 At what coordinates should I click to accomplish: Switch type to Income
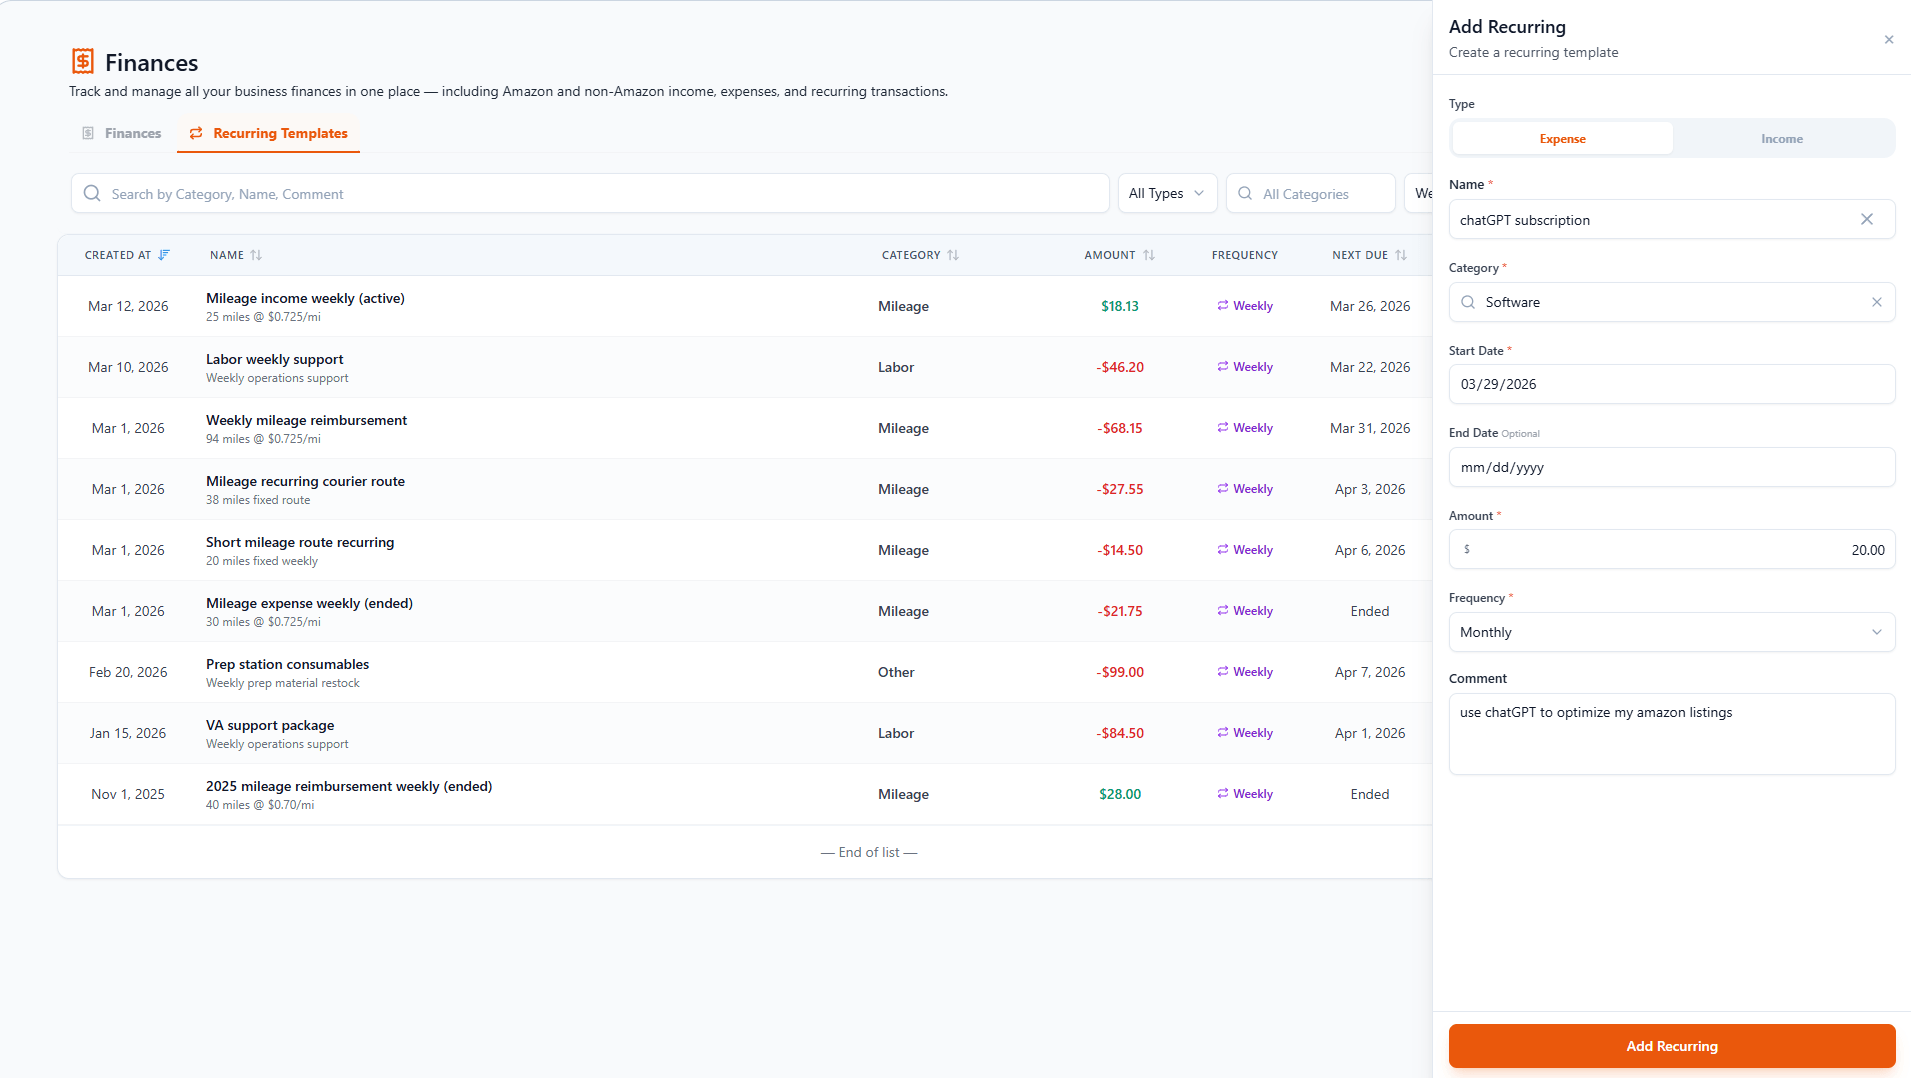pyautogui.click(x=1781, y=139)
